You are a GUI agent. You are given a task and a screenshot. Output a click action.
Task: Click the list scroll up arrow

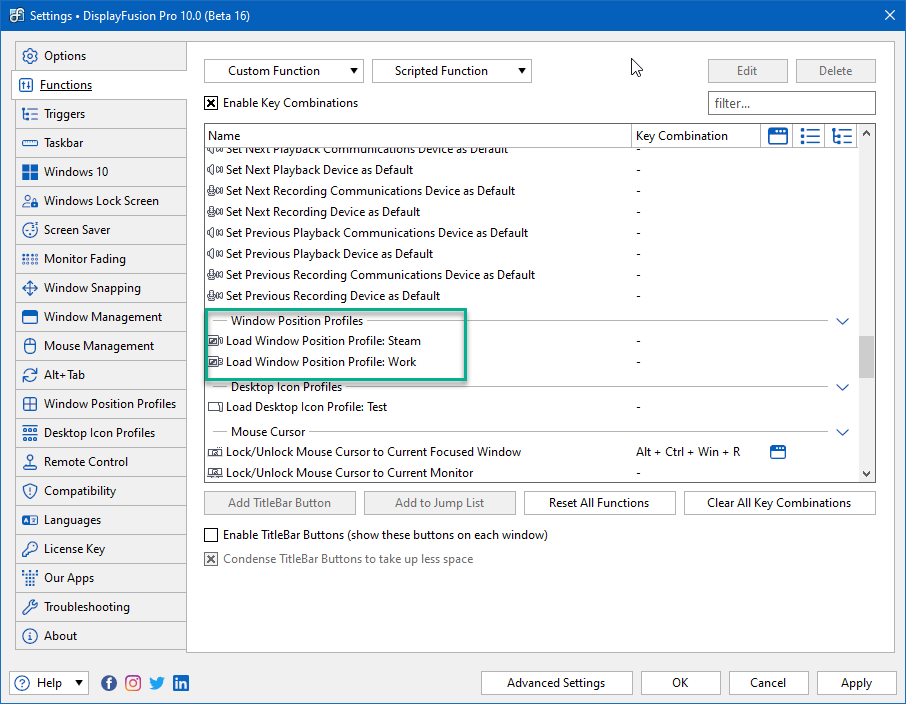(866, 134)
